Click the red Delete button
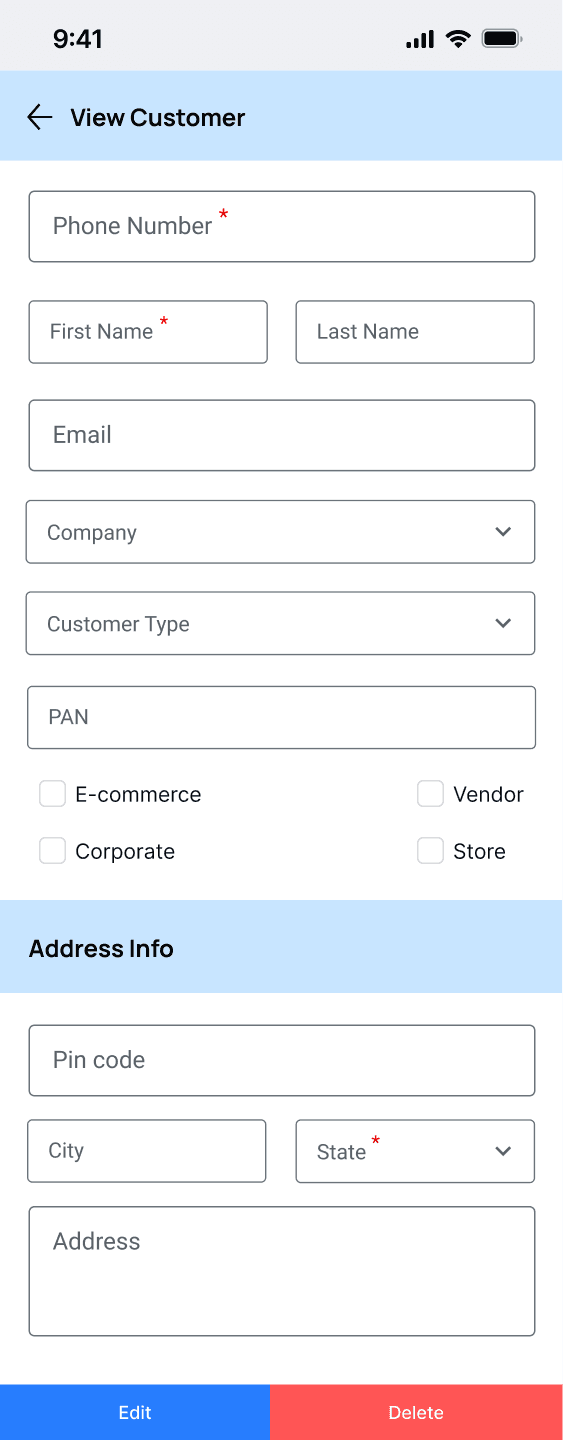563x1440 pixels. point(416,1412)
